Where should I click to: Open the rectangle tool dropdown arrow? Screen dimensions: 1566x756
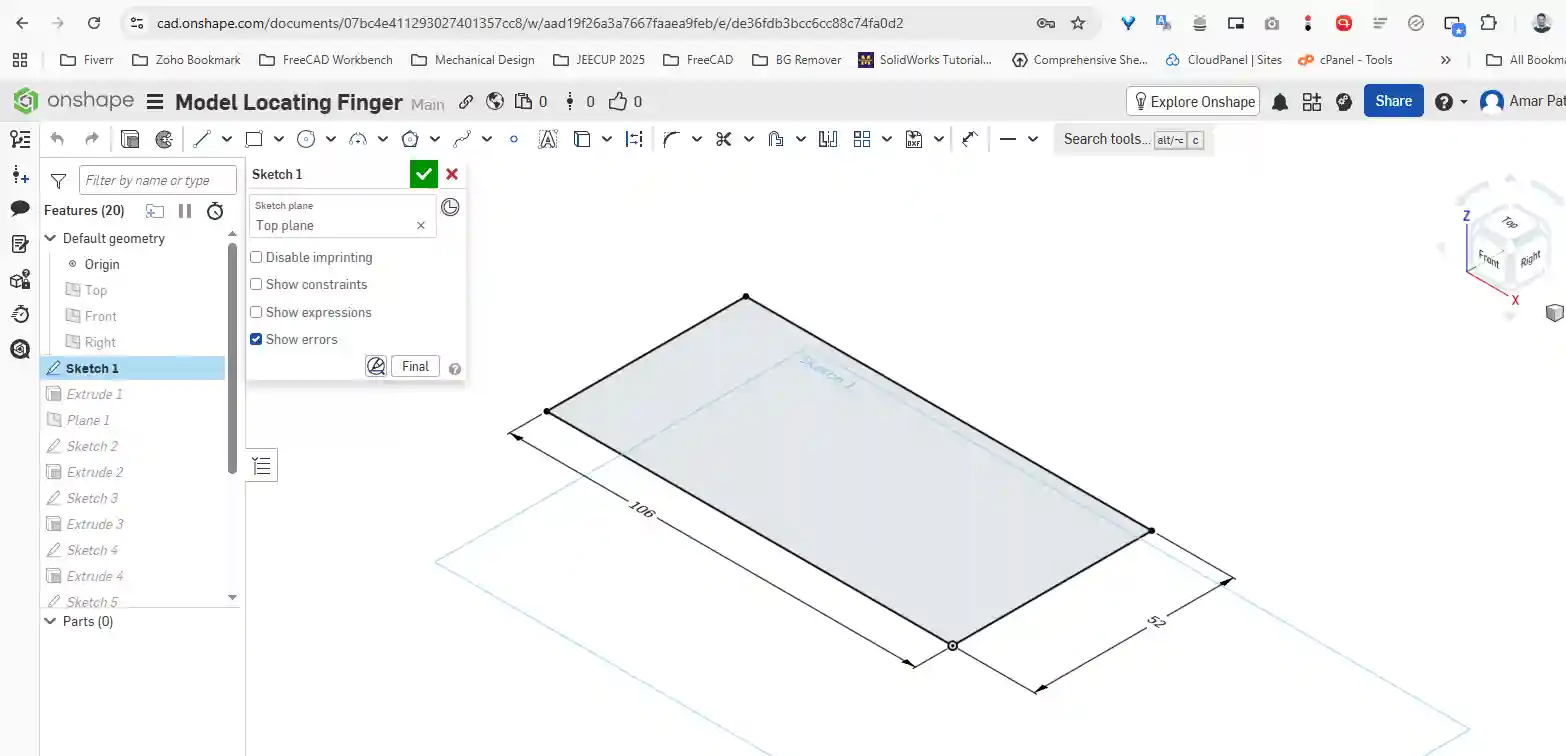pyautogui.click(x=279, y=139)
